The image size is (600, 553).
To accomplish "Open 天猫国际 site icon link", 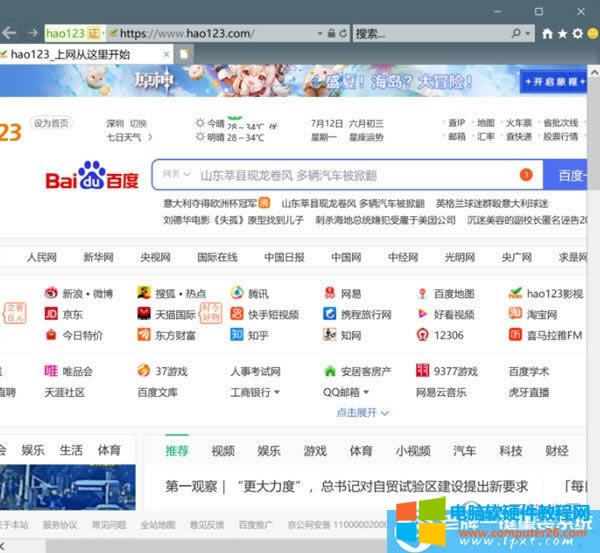I will pyautogui.click(x=145, y=314).
